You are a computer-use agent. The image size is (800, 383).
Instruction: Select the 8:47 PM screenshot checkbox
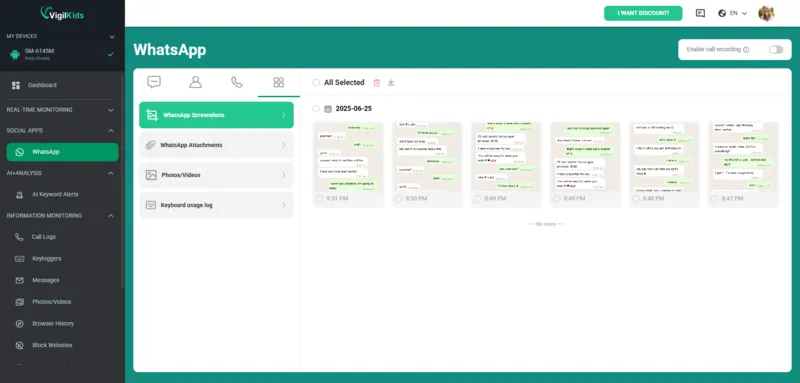[714, 198]
